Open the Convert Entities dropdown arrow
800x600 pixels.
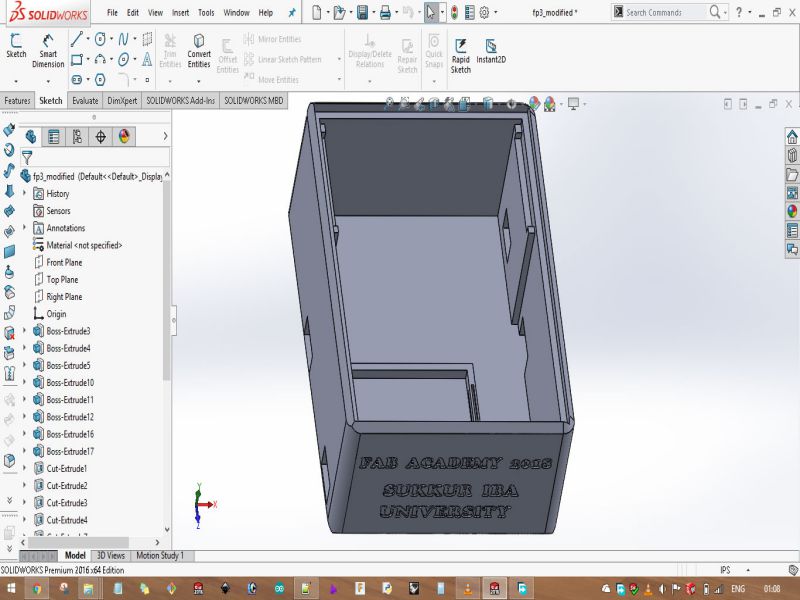(x=199, y=81)
